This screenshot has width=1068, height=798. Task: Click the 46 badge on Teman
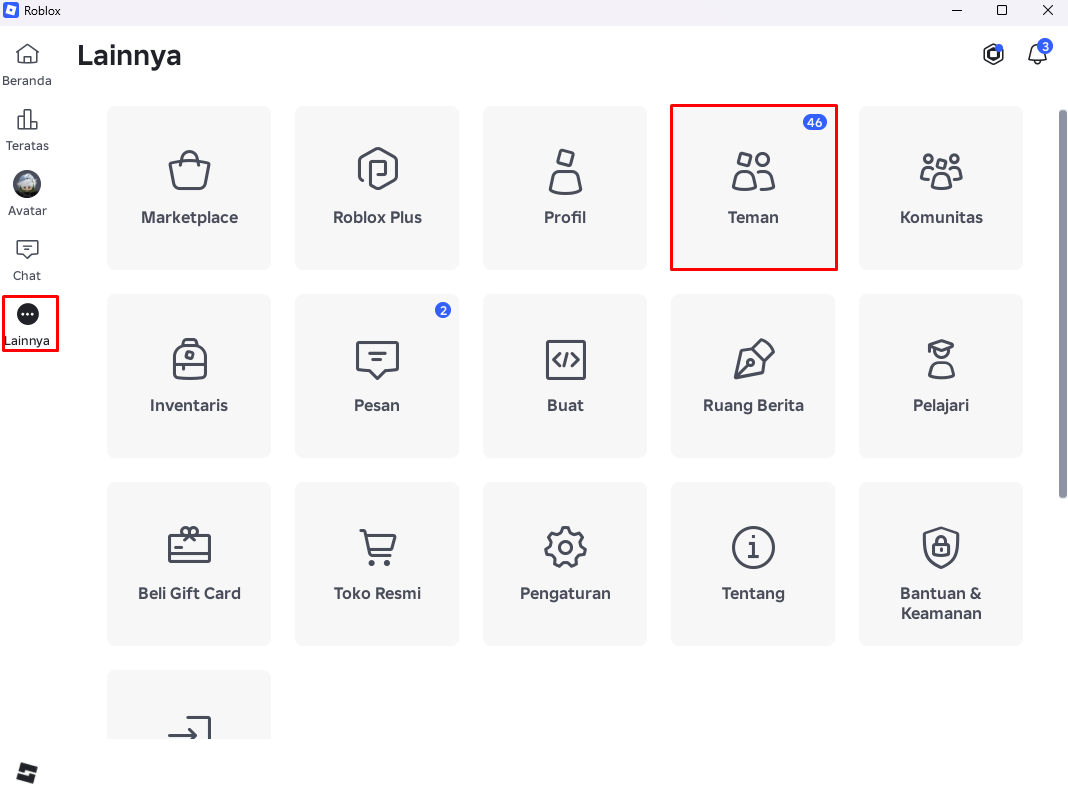(815, 123)
